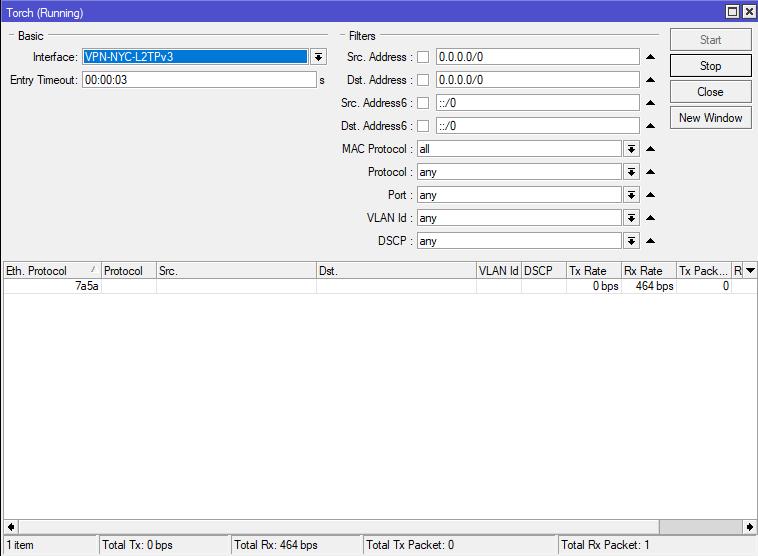Click the MAC Protocol 'all' field
Image resolution: width=758 pixels, height=556 pixels.
520,149
